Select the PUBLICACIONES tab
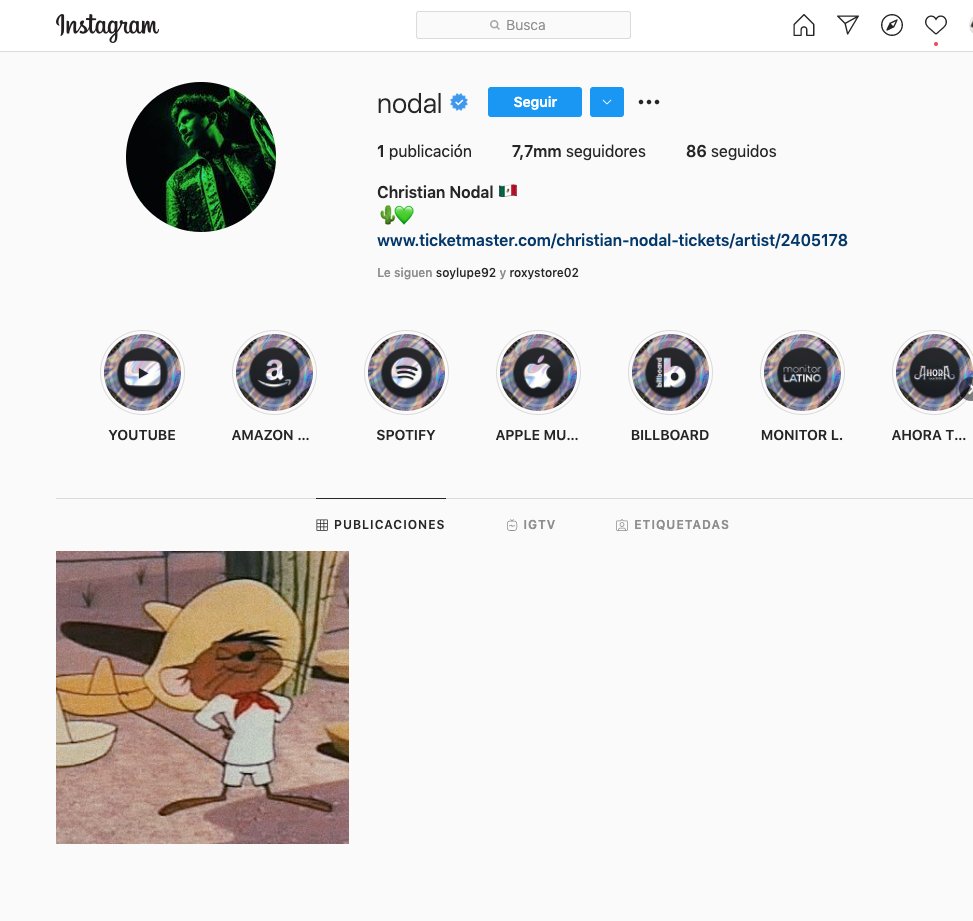The width and height of the screenshot is (973, 921). click(380, 524)
